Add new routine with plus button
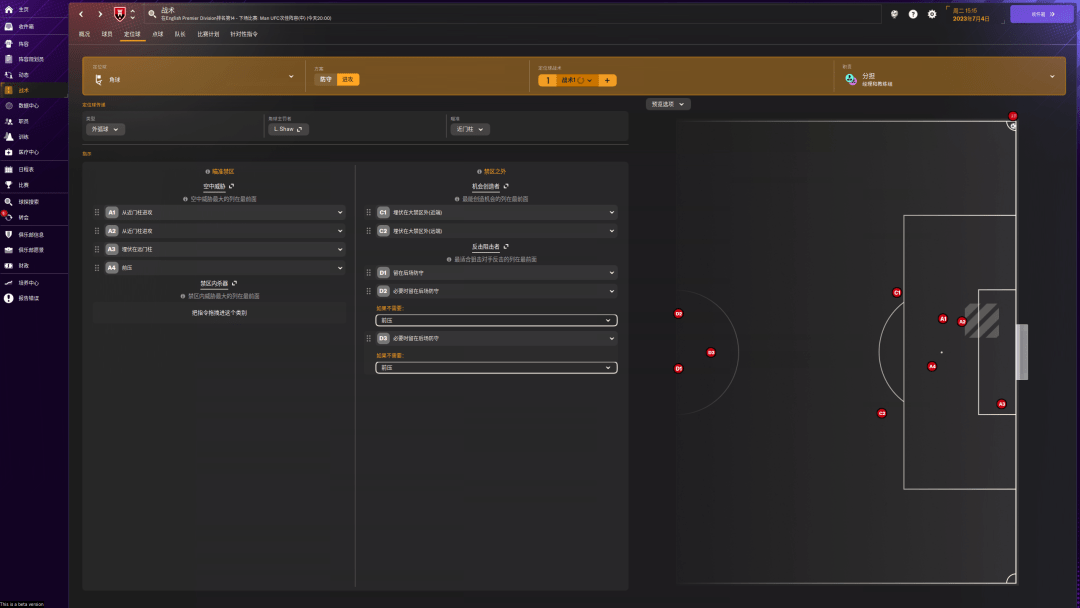1080x608 pixels. [x=607, y=80]
